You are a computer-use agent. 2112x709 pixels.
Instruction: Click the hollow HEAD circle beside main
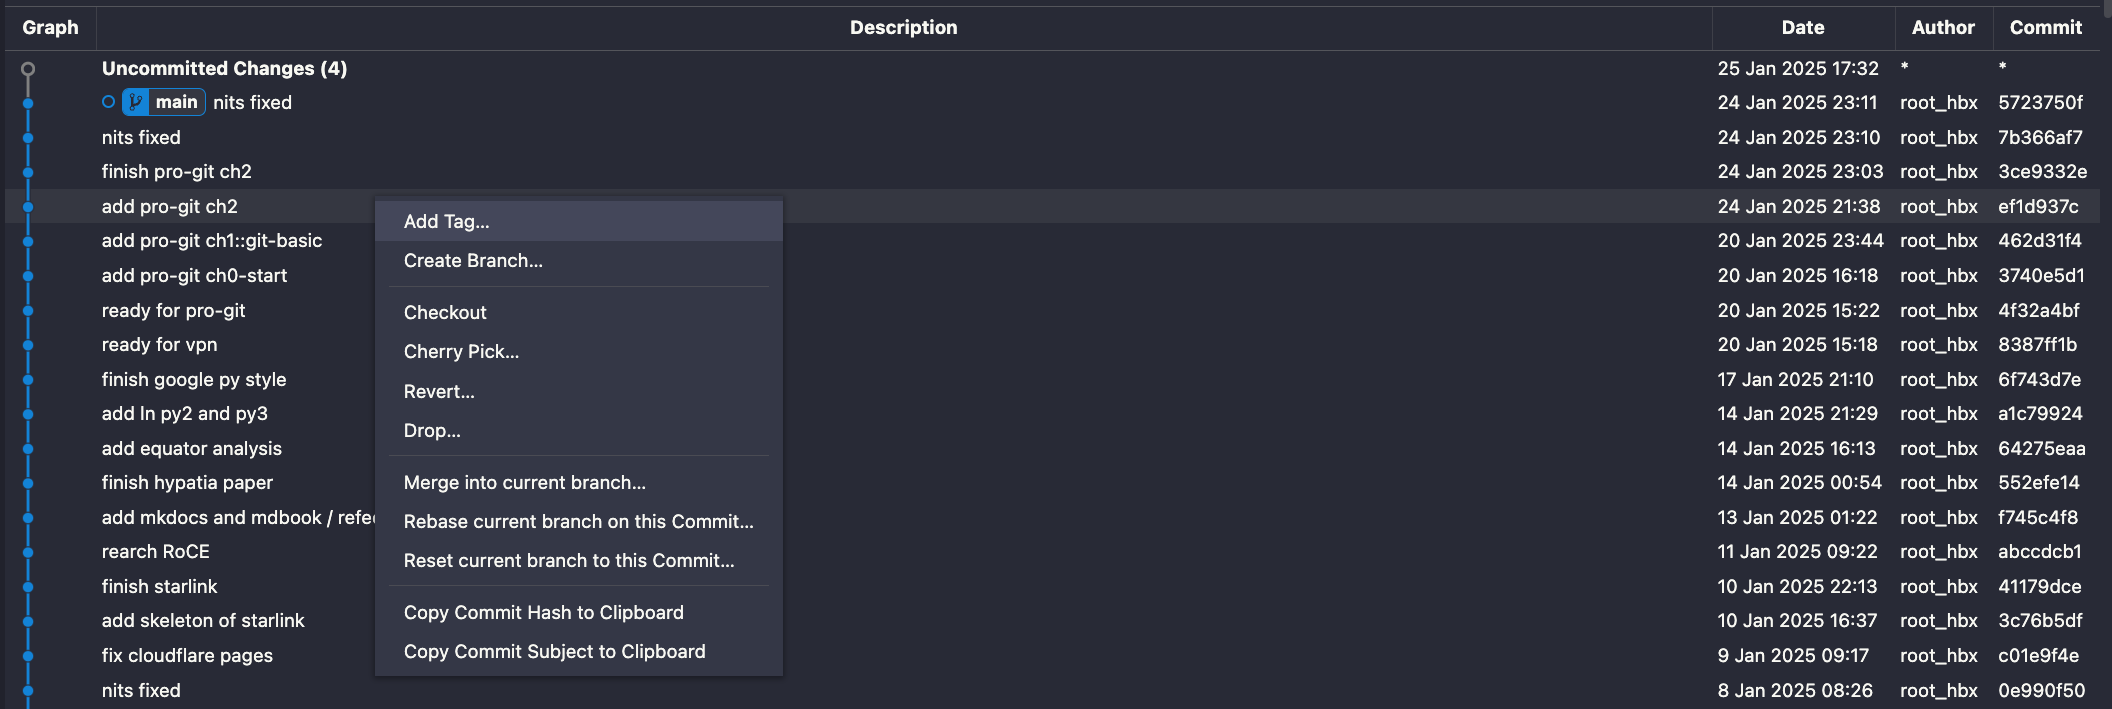[108, 102]
